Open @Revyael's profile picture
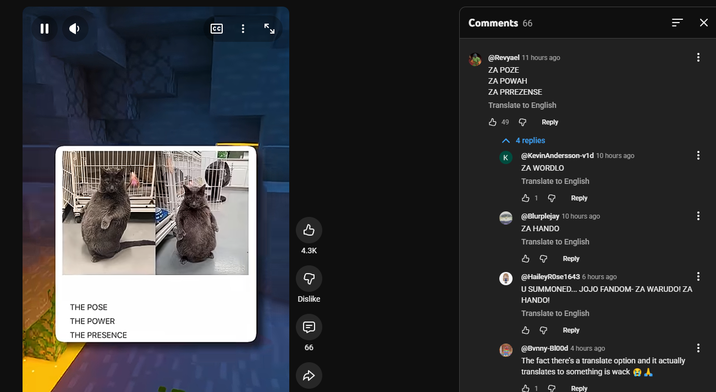The width and height of the screenshot is (716, 392). click(475, 59)
